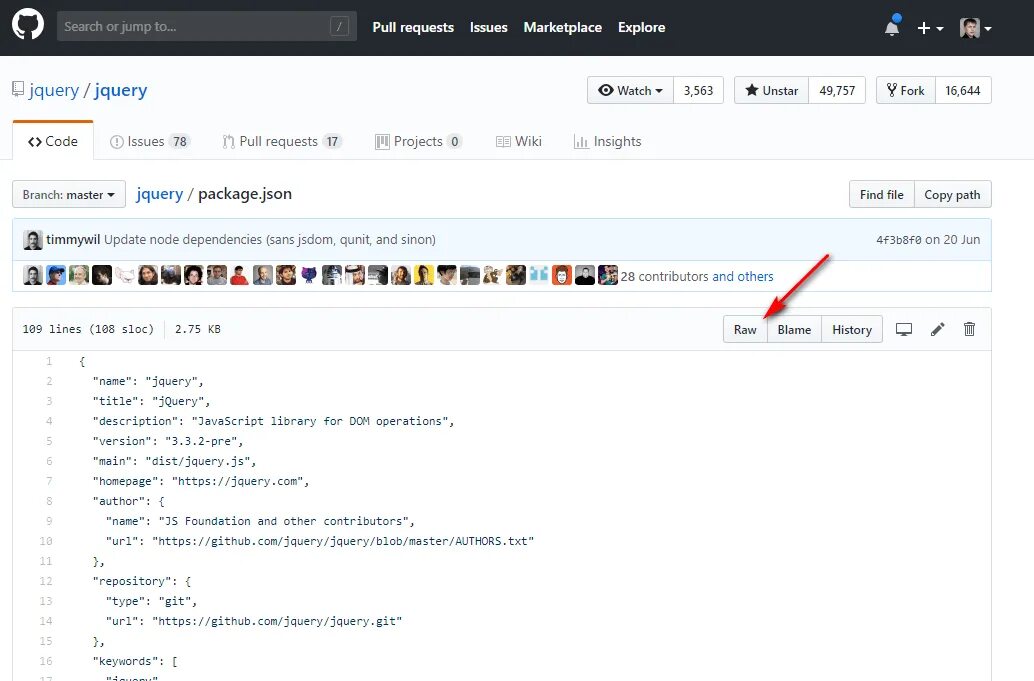Image resolution: width=1034 pixels, height=681 pixels.
Task: Open timmywil author avatar
Action: [33, 240]
